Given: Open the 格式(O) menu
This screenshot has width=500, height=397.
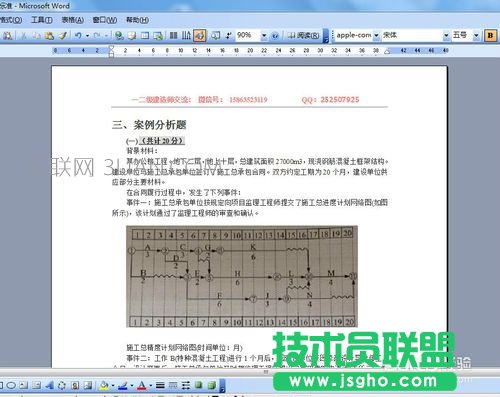Looking at the screenshot, I should pos(11,20).
